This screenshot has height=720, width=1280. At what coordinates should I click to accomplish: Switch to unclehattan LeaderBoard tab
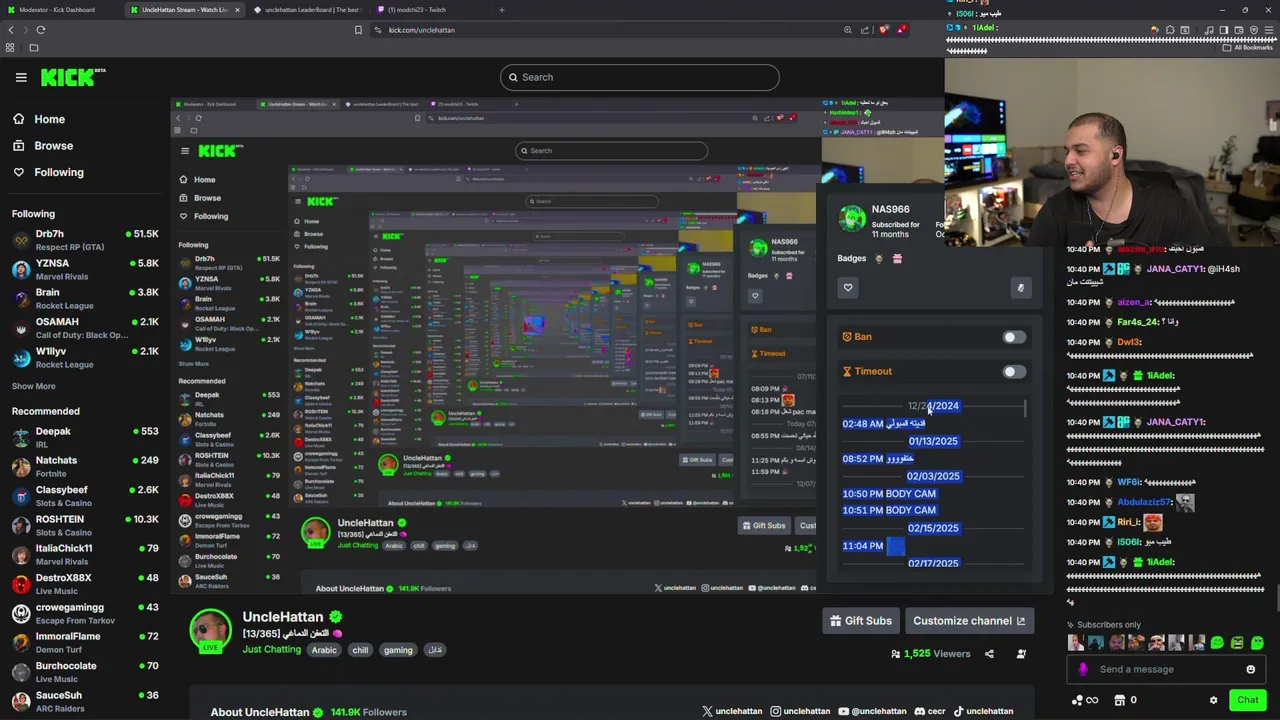click(x=309, y=10)
